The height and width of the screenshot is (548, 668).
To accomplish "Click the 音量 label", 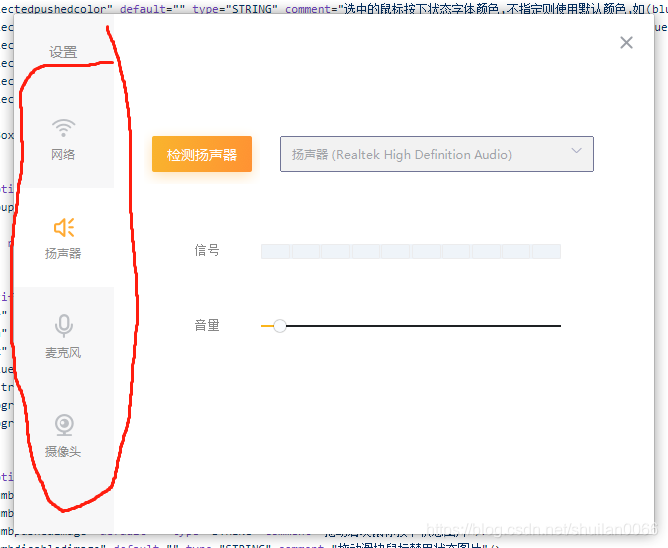I will click(x=207, y=326).
